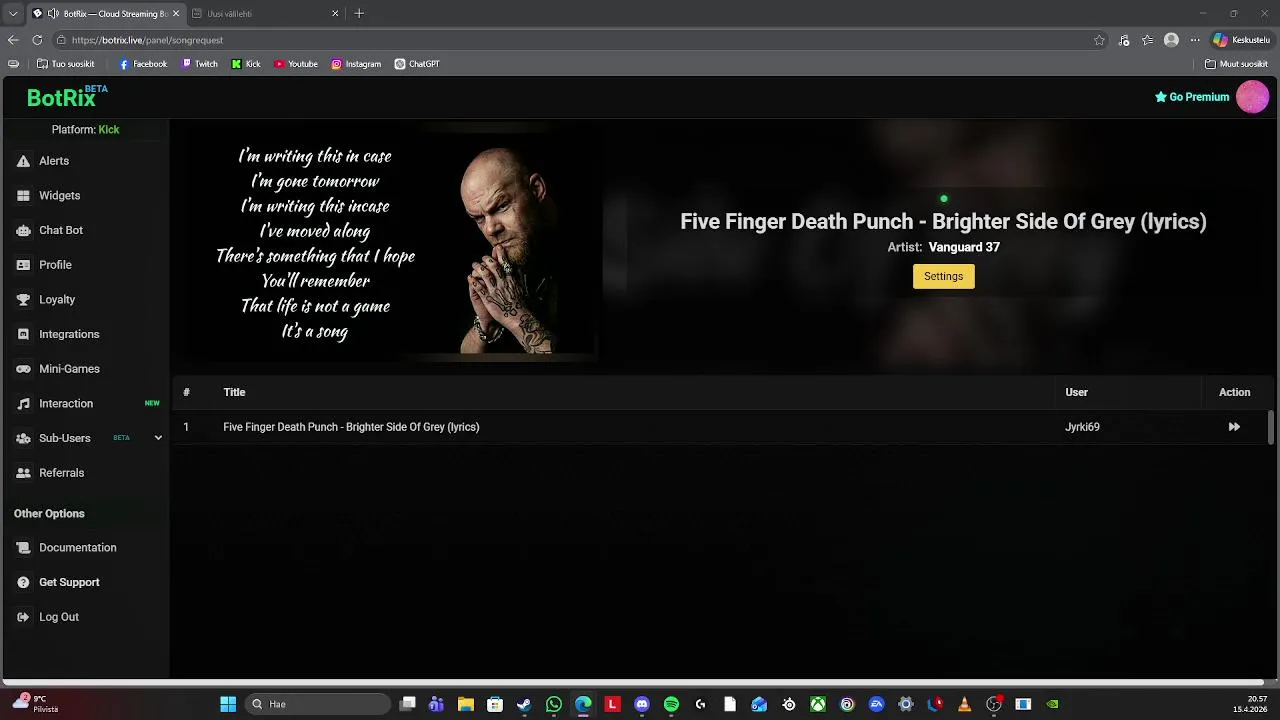Open VLC media player from taskbar
The height and width of the screenshot is (720, 1280).
coord(964,704)
